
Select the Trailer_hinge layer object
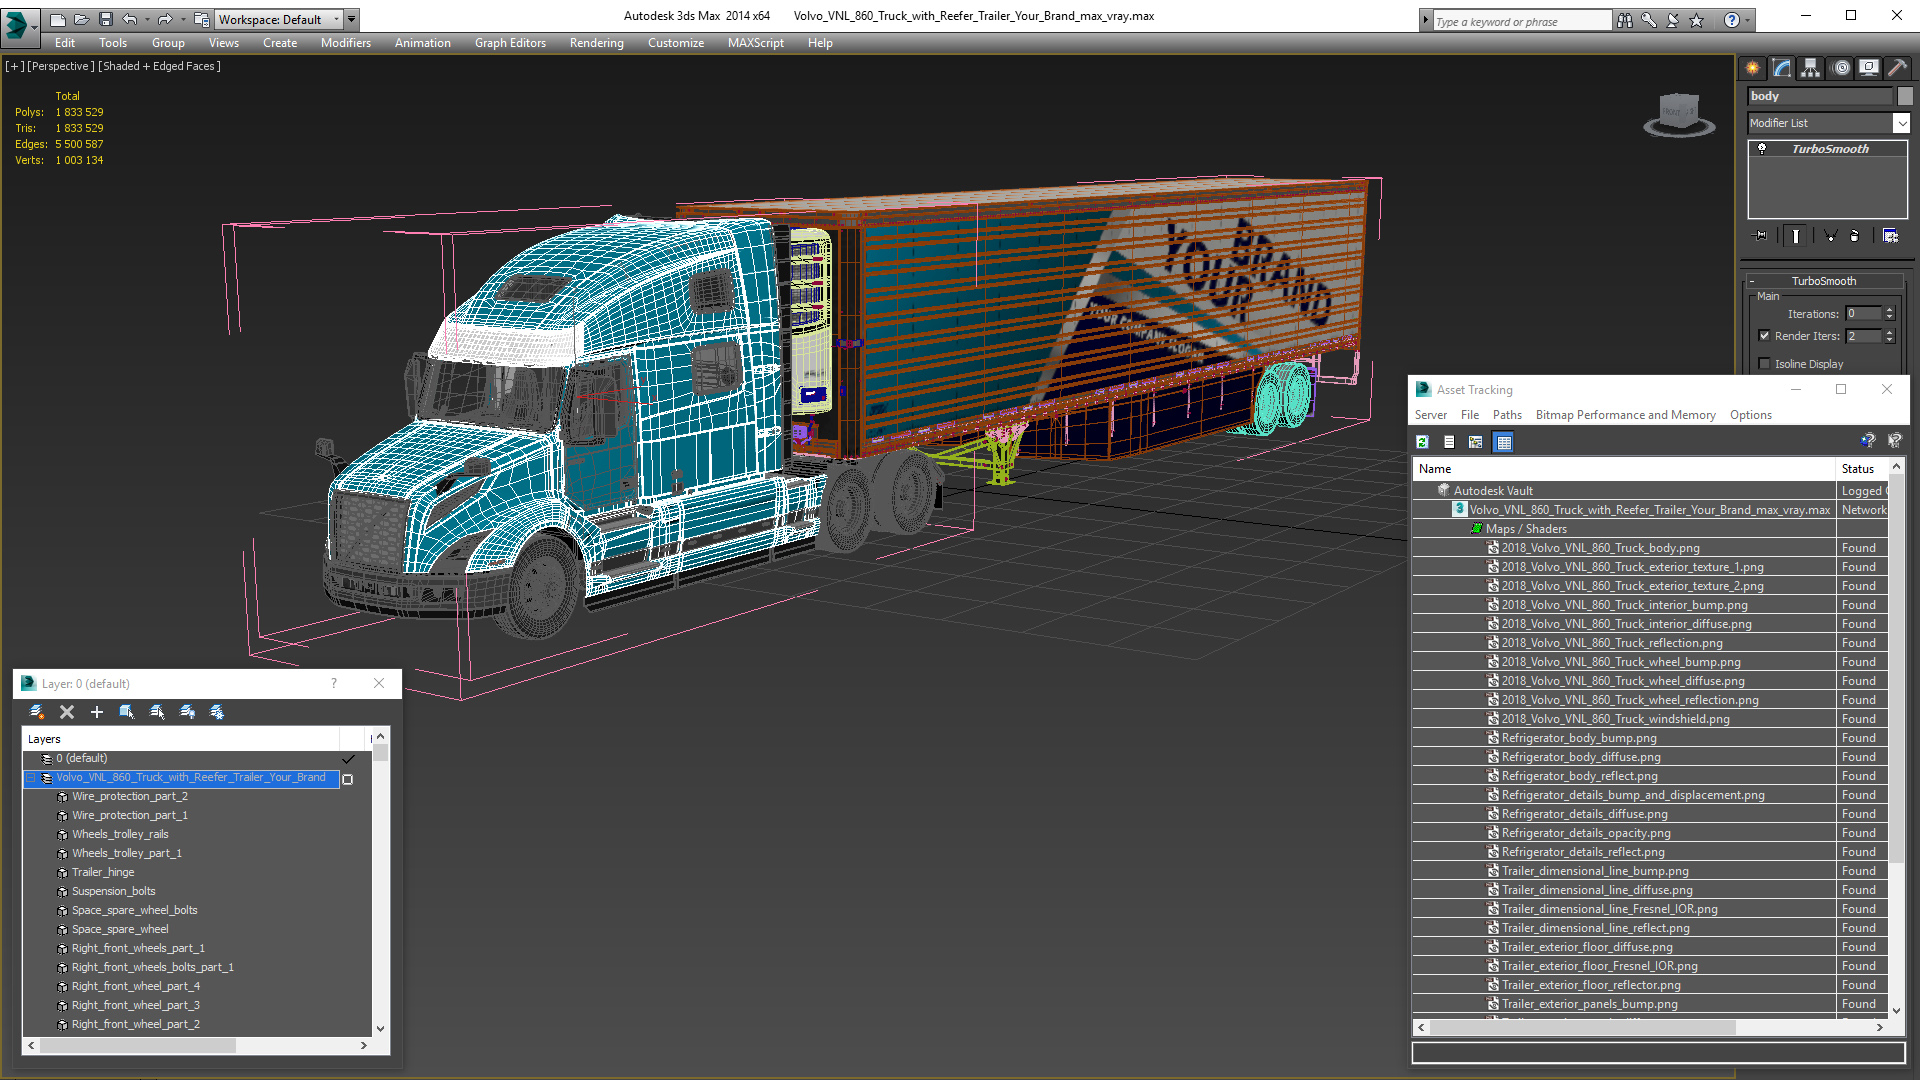point(102,872)
